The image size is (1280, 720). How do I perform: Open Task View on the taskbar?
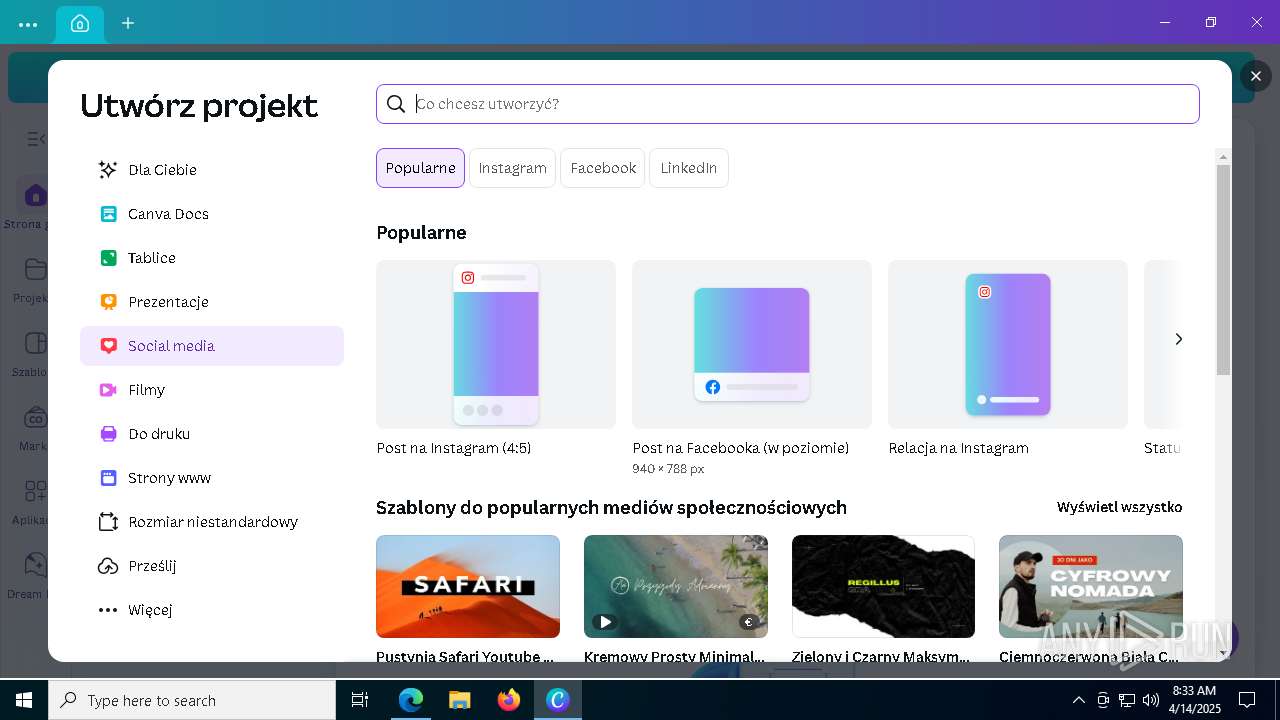point(360,700)
